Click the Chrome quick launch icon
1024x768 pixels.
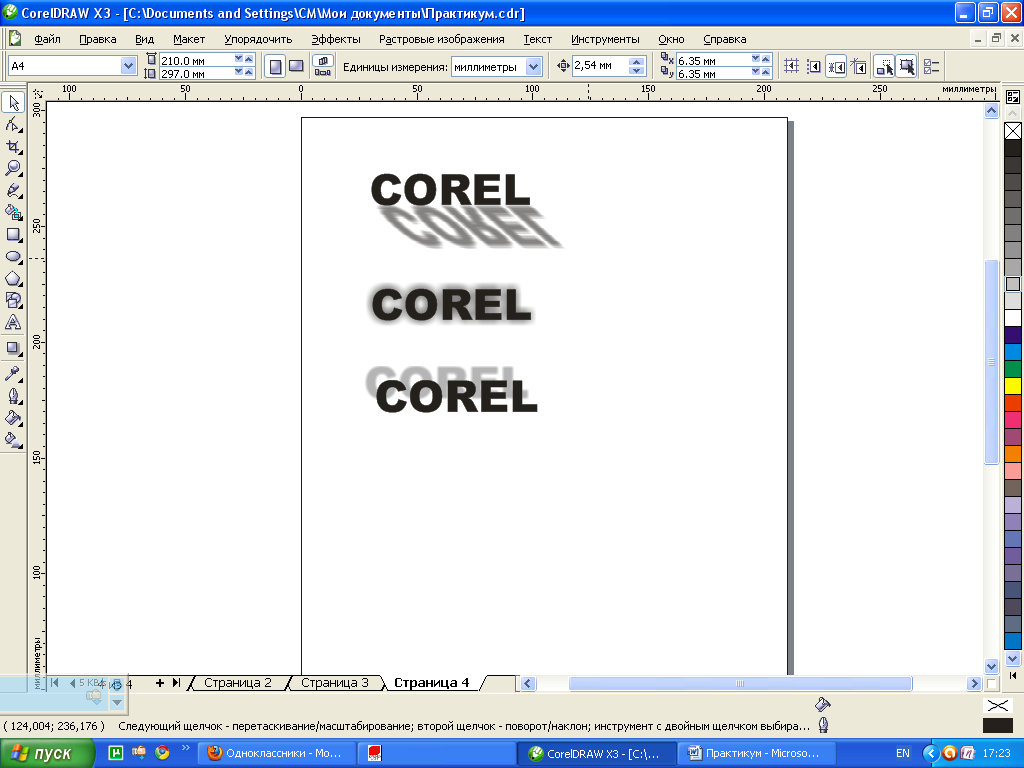click(x=162, y=753)
